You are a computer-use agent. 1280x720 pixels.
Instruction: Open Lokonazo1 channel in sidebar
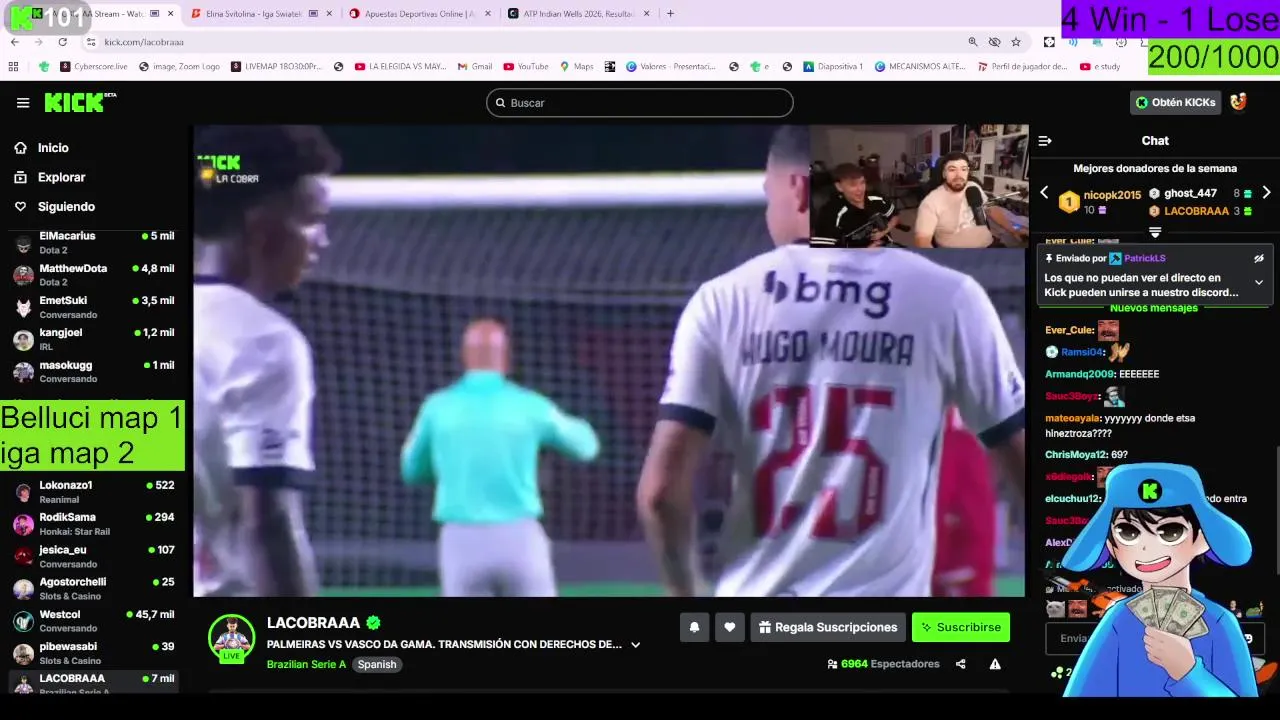pos(94,491)
